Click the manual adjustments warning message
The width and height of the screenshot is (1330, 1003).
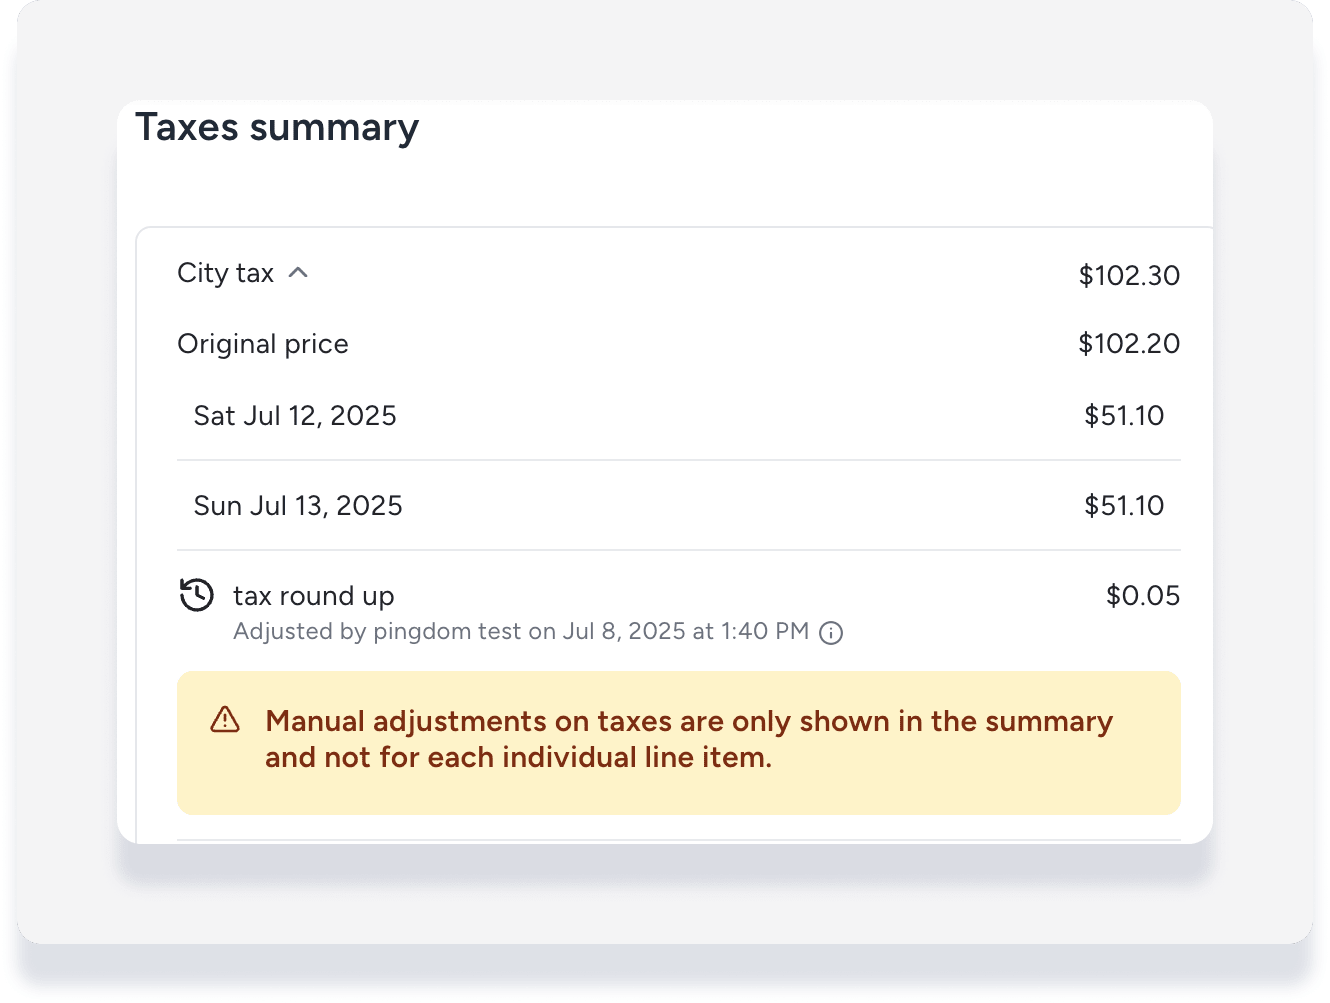(x=688, y=740)
